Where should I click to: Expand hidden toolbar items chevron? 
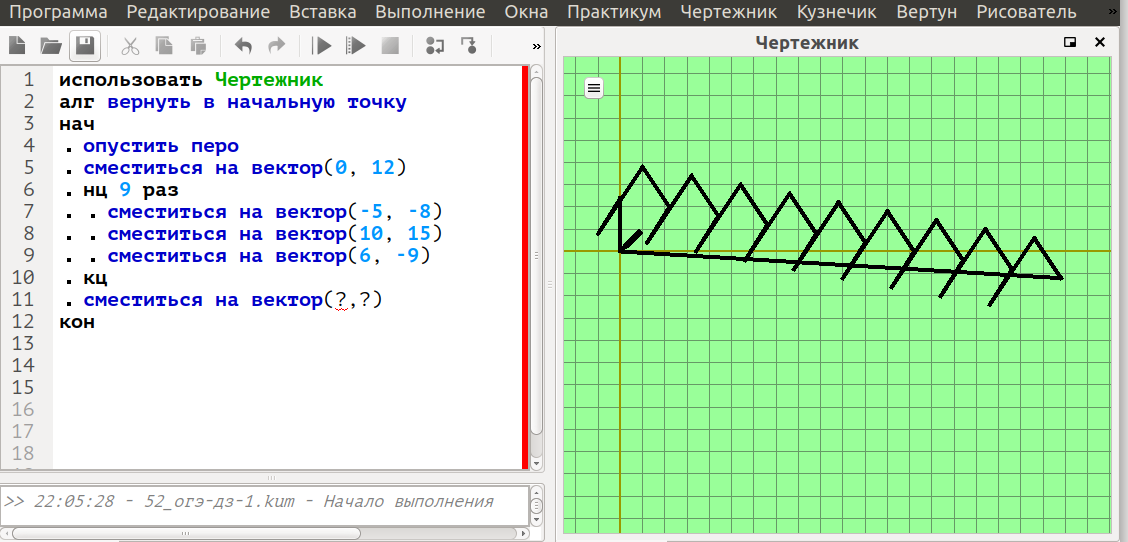point(537,46)
